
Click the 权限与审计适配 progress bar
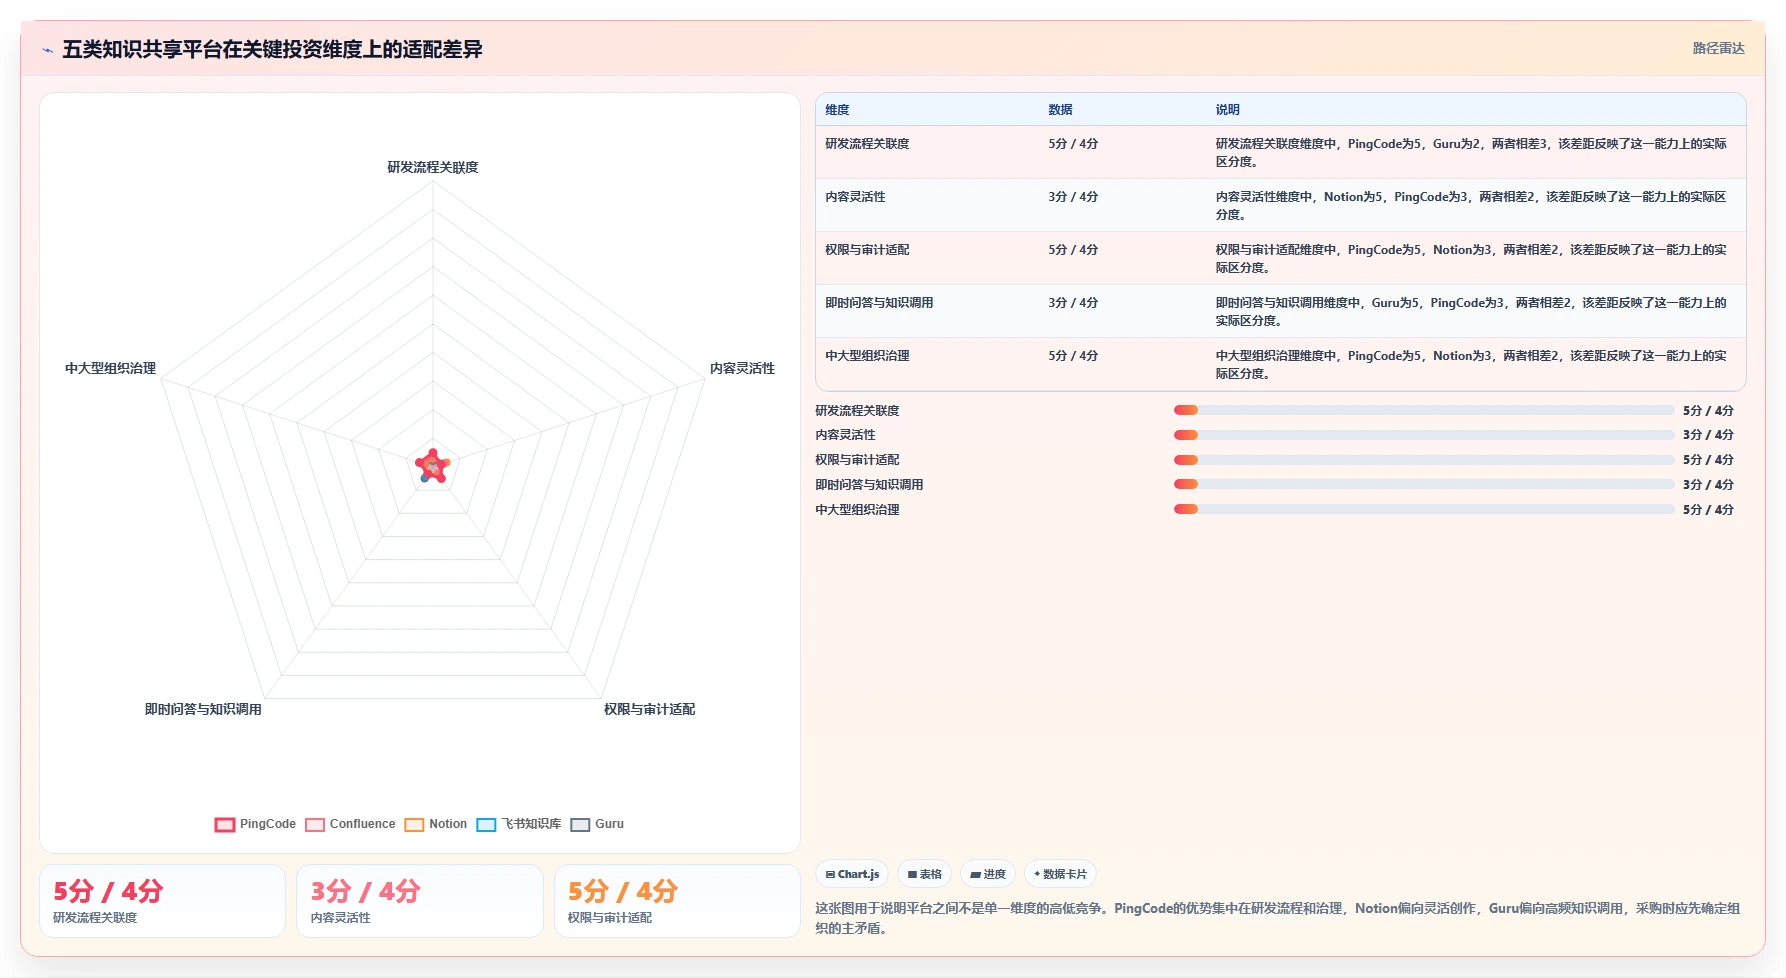[1424, 460]
